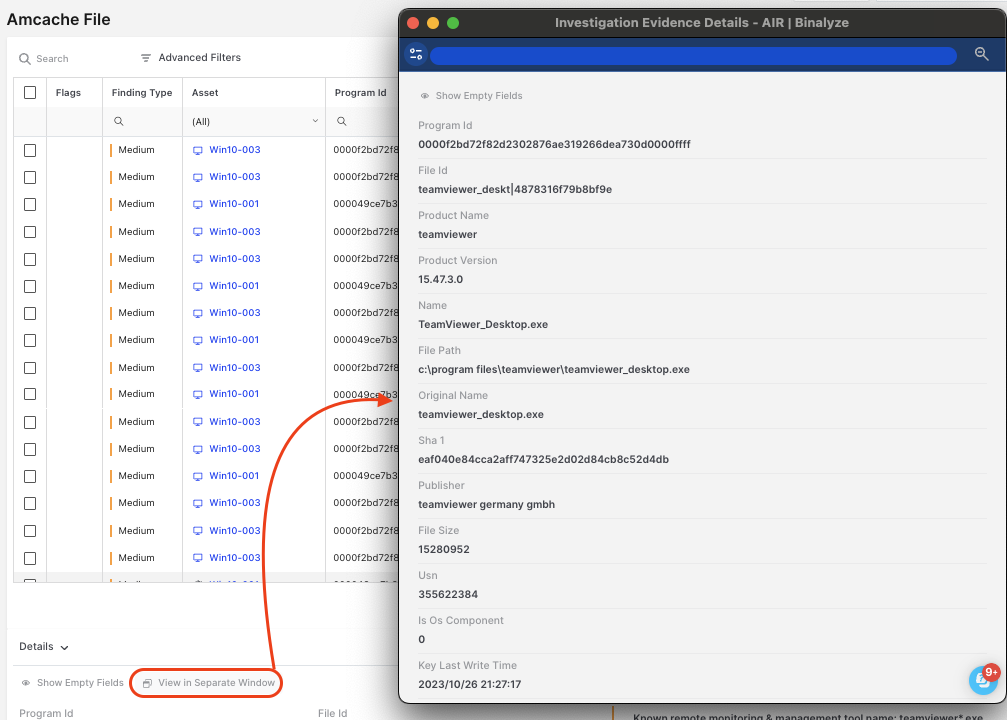Click the computer icon next to the first Win10-003 entry

[196, 149]
